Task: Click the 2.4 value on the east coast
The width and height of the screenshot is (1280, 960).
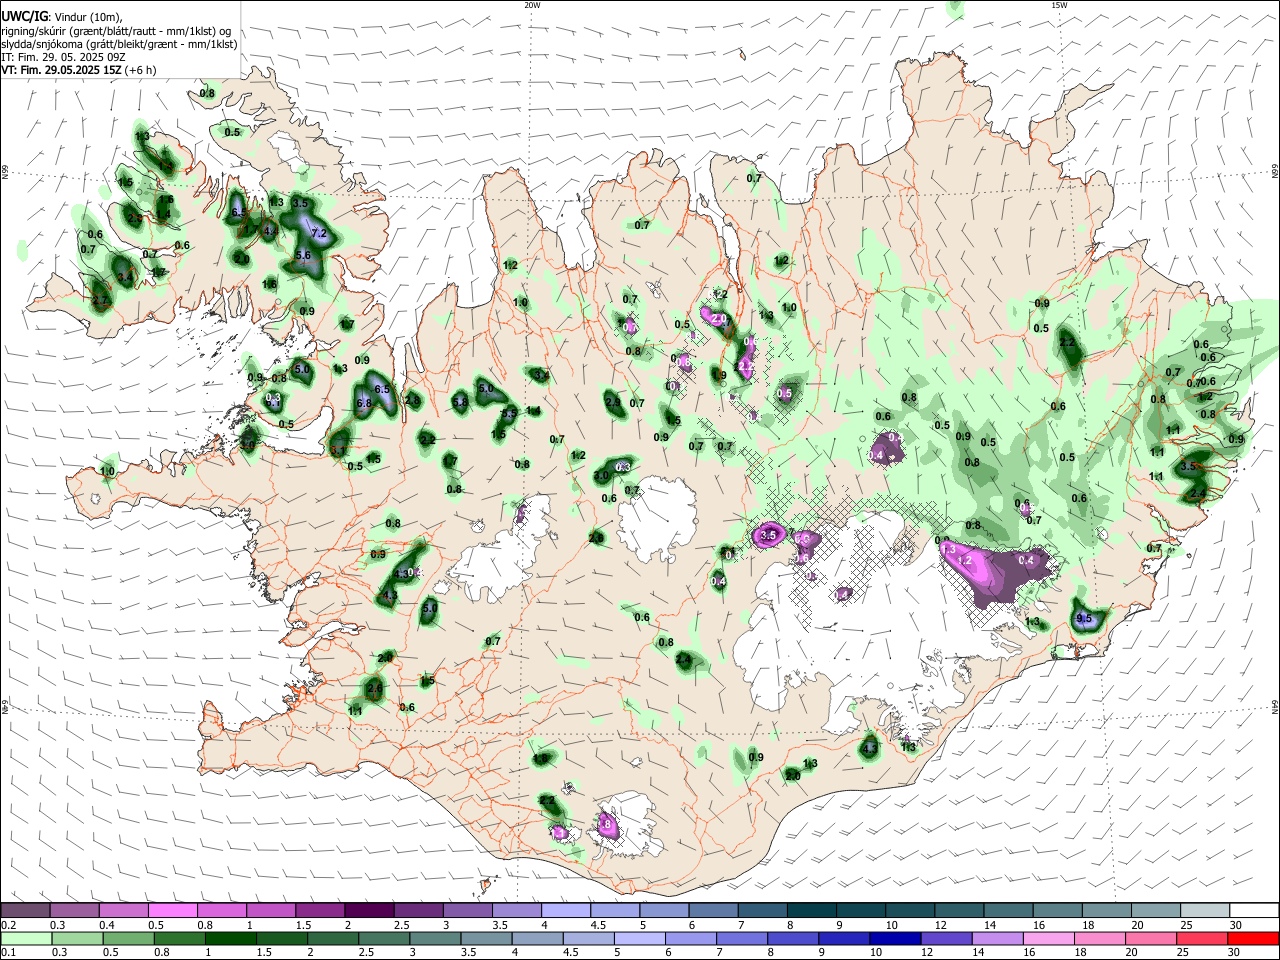Action: click(x=1200, y=493)
